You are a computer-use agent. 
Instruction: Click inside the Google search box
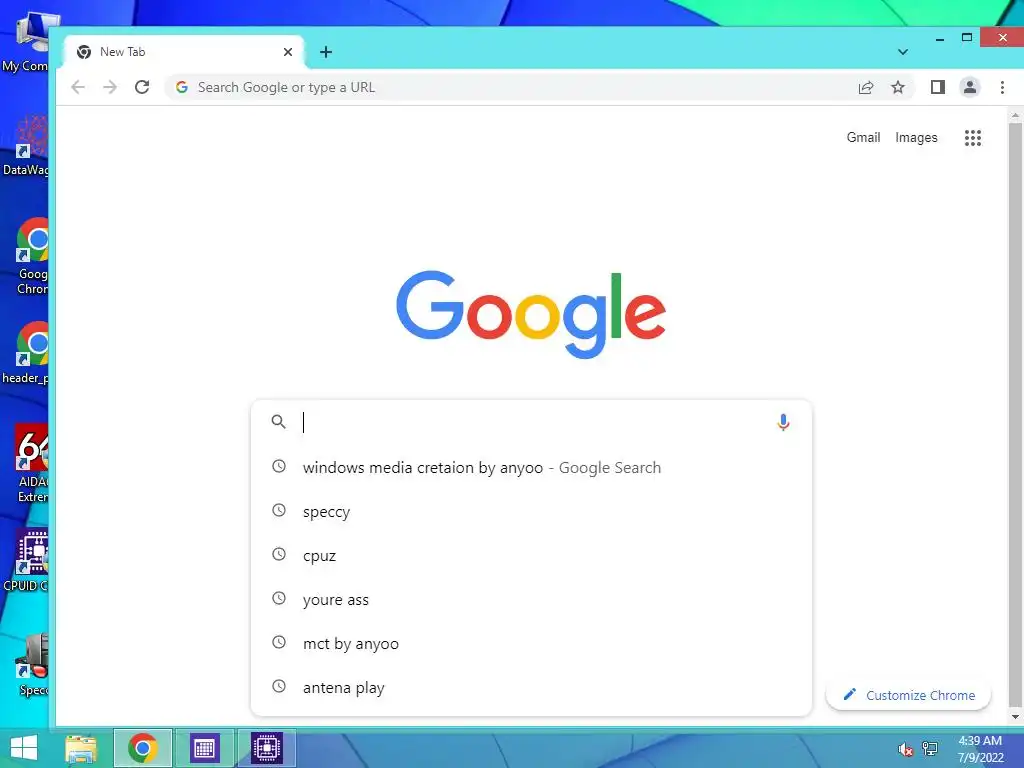[x=531, y=423]
